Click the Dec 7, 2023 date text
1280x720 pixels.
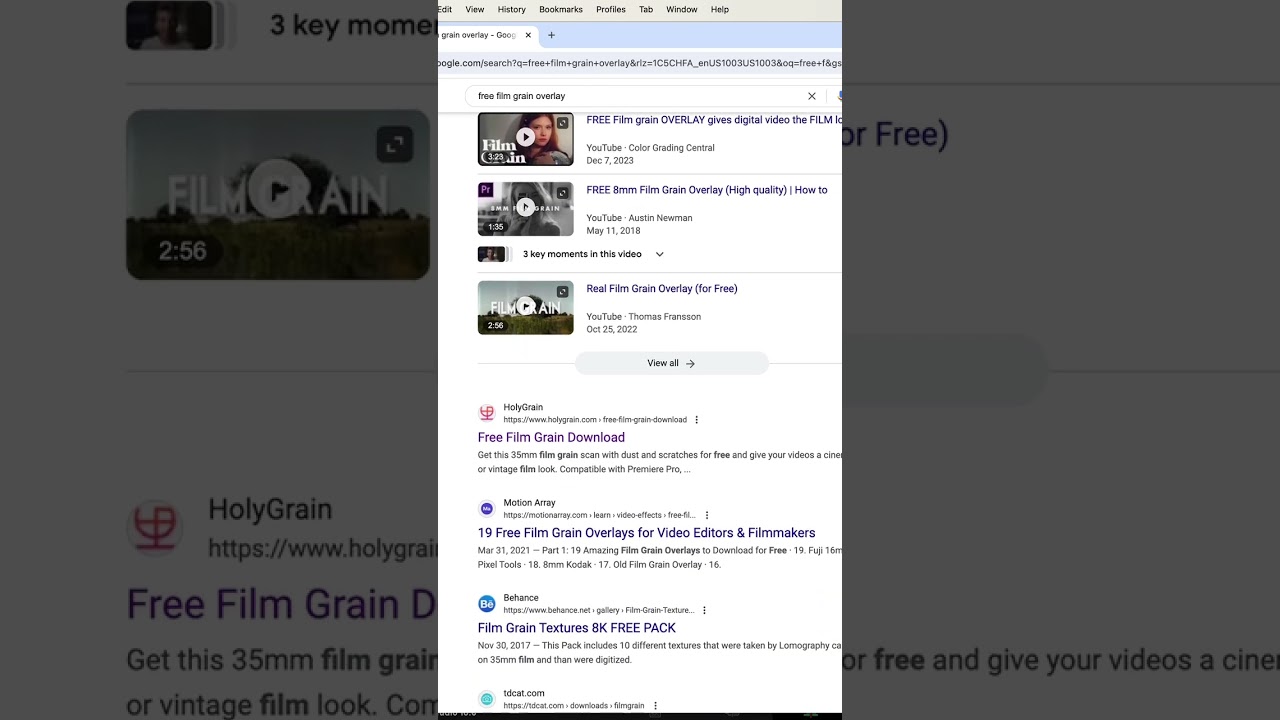tap(610, 160)
